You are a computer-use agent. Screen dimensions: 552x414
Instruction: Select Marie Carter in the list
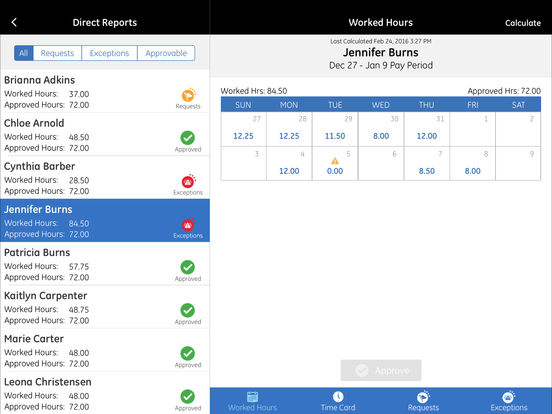coord(105,350)
